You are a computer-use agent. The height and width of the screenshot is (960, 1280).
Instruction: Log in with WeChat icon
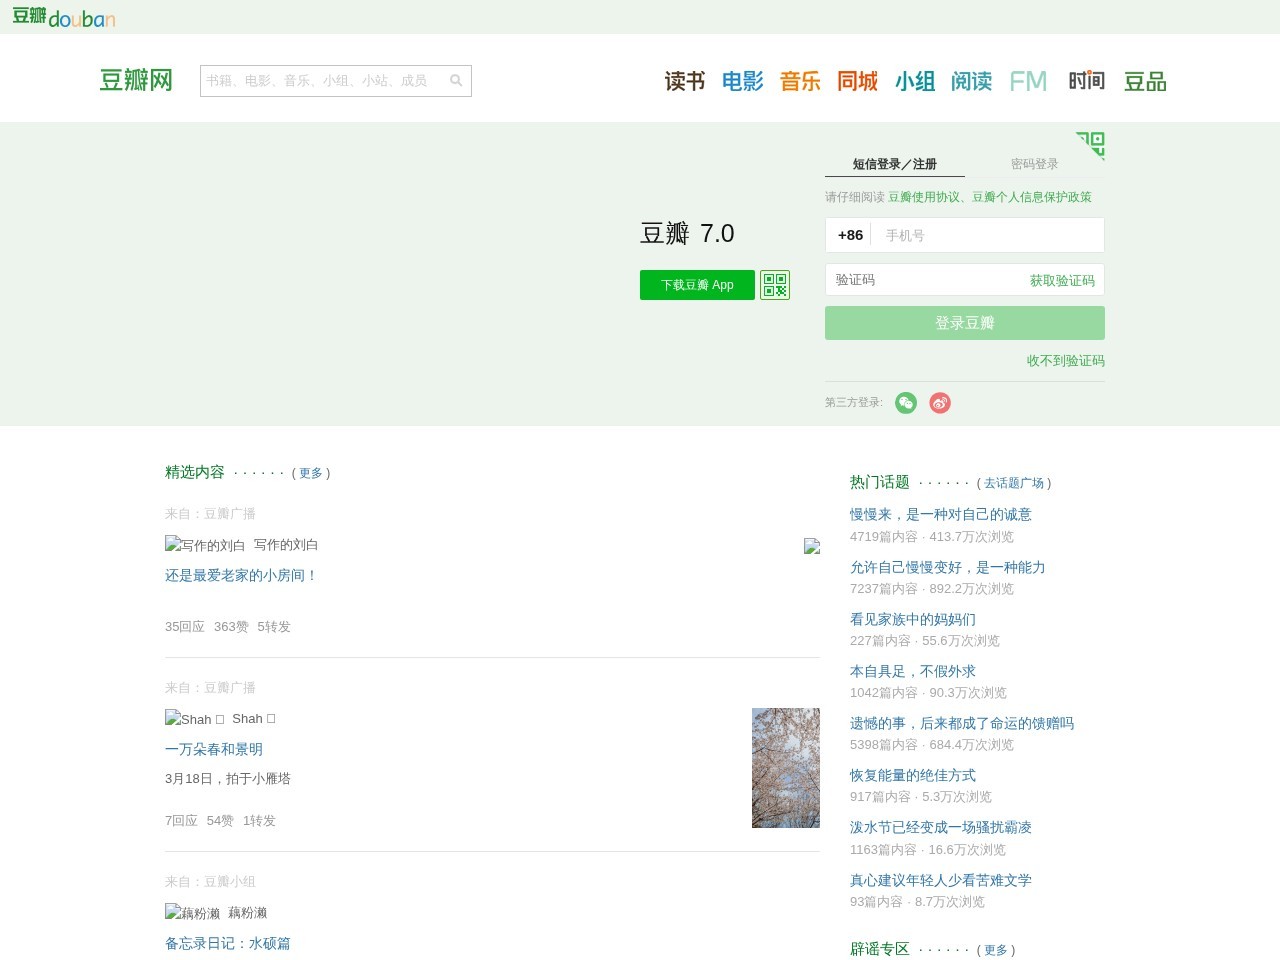[906, 403]
